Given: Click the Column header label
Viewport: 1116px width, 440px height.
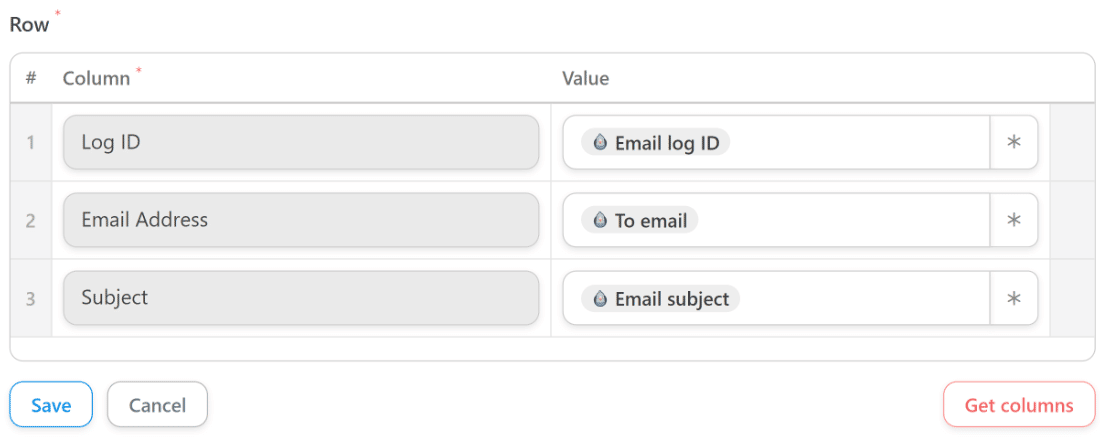Looking at the screenshot, I should 96,78.
